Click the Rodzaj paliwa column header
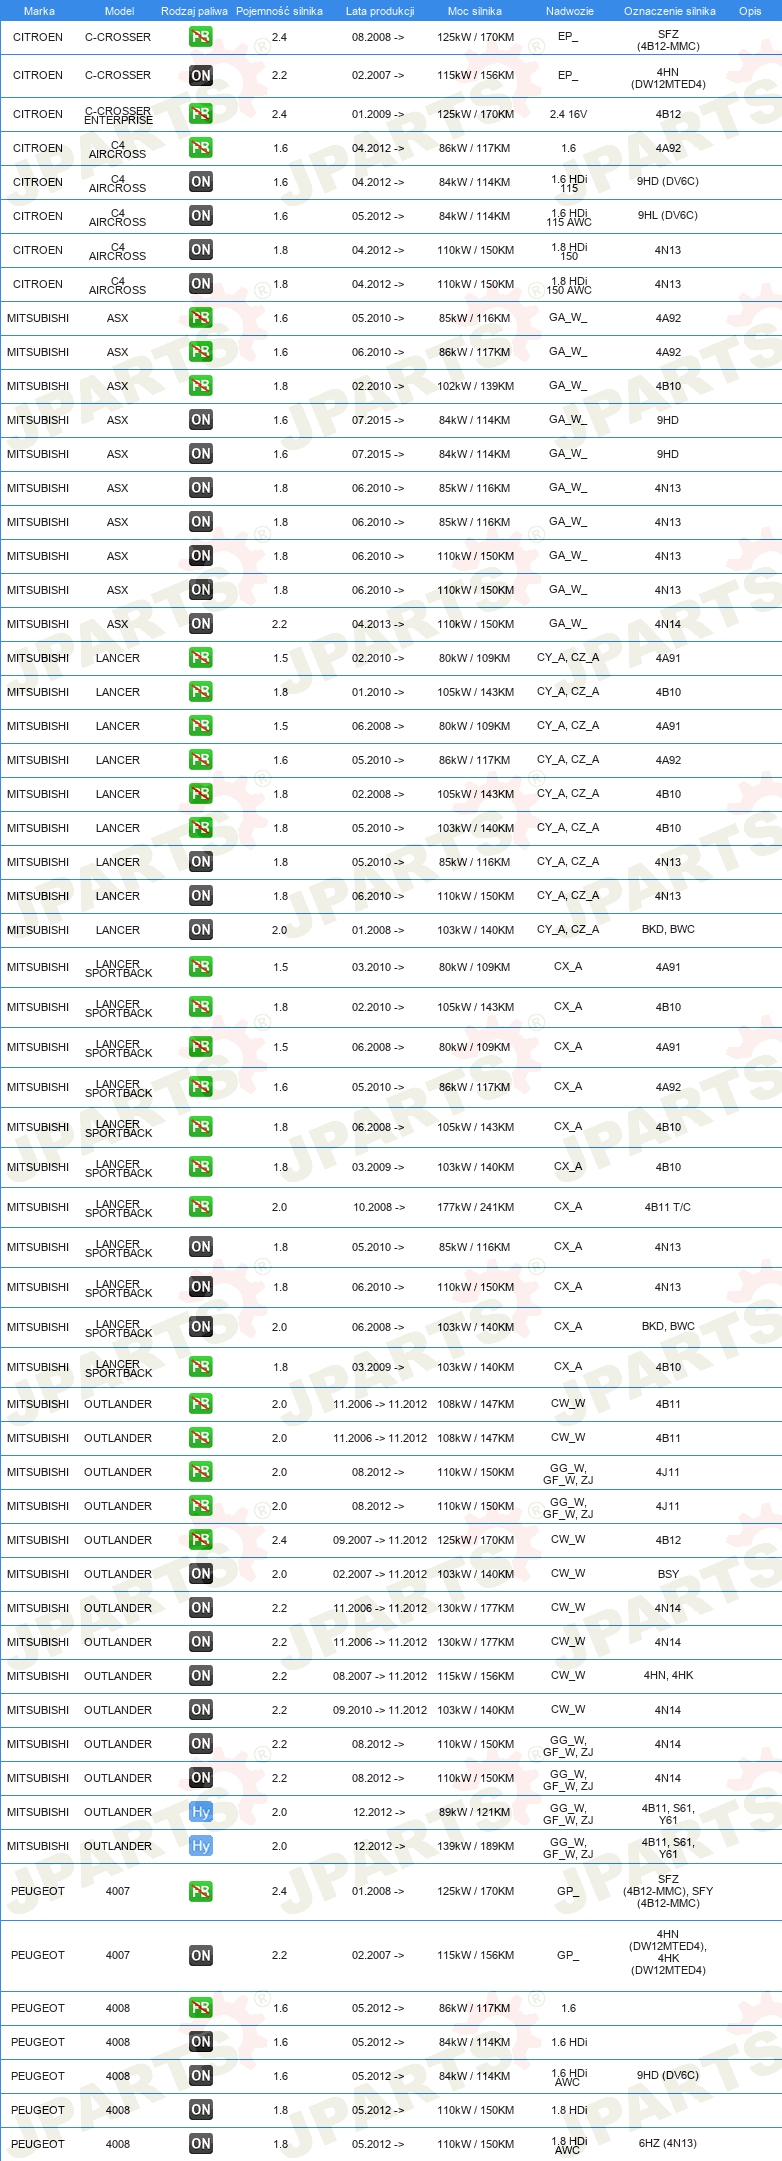 click(x=194, y=11)
